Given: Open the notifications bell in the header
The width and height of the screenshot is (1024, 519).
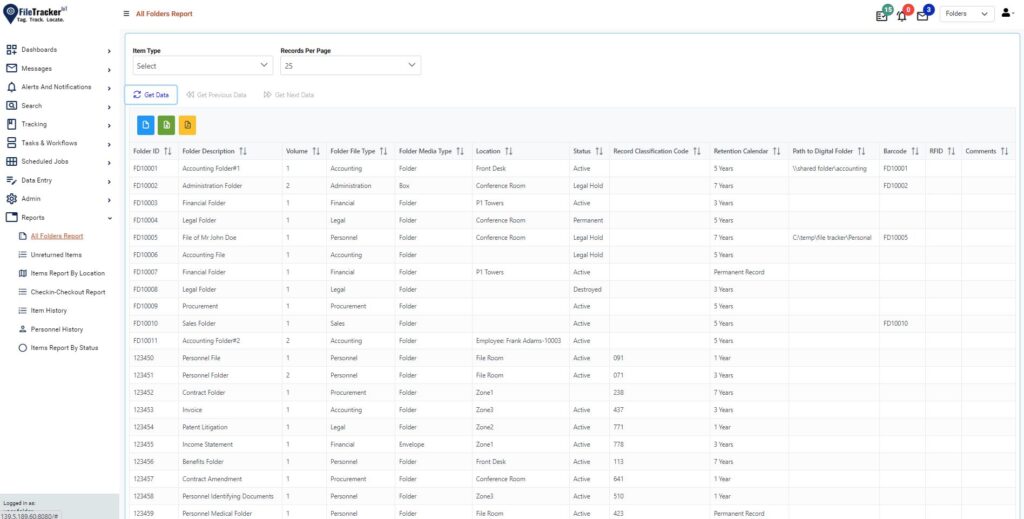Looking at the screenshot, I should 902,14.
